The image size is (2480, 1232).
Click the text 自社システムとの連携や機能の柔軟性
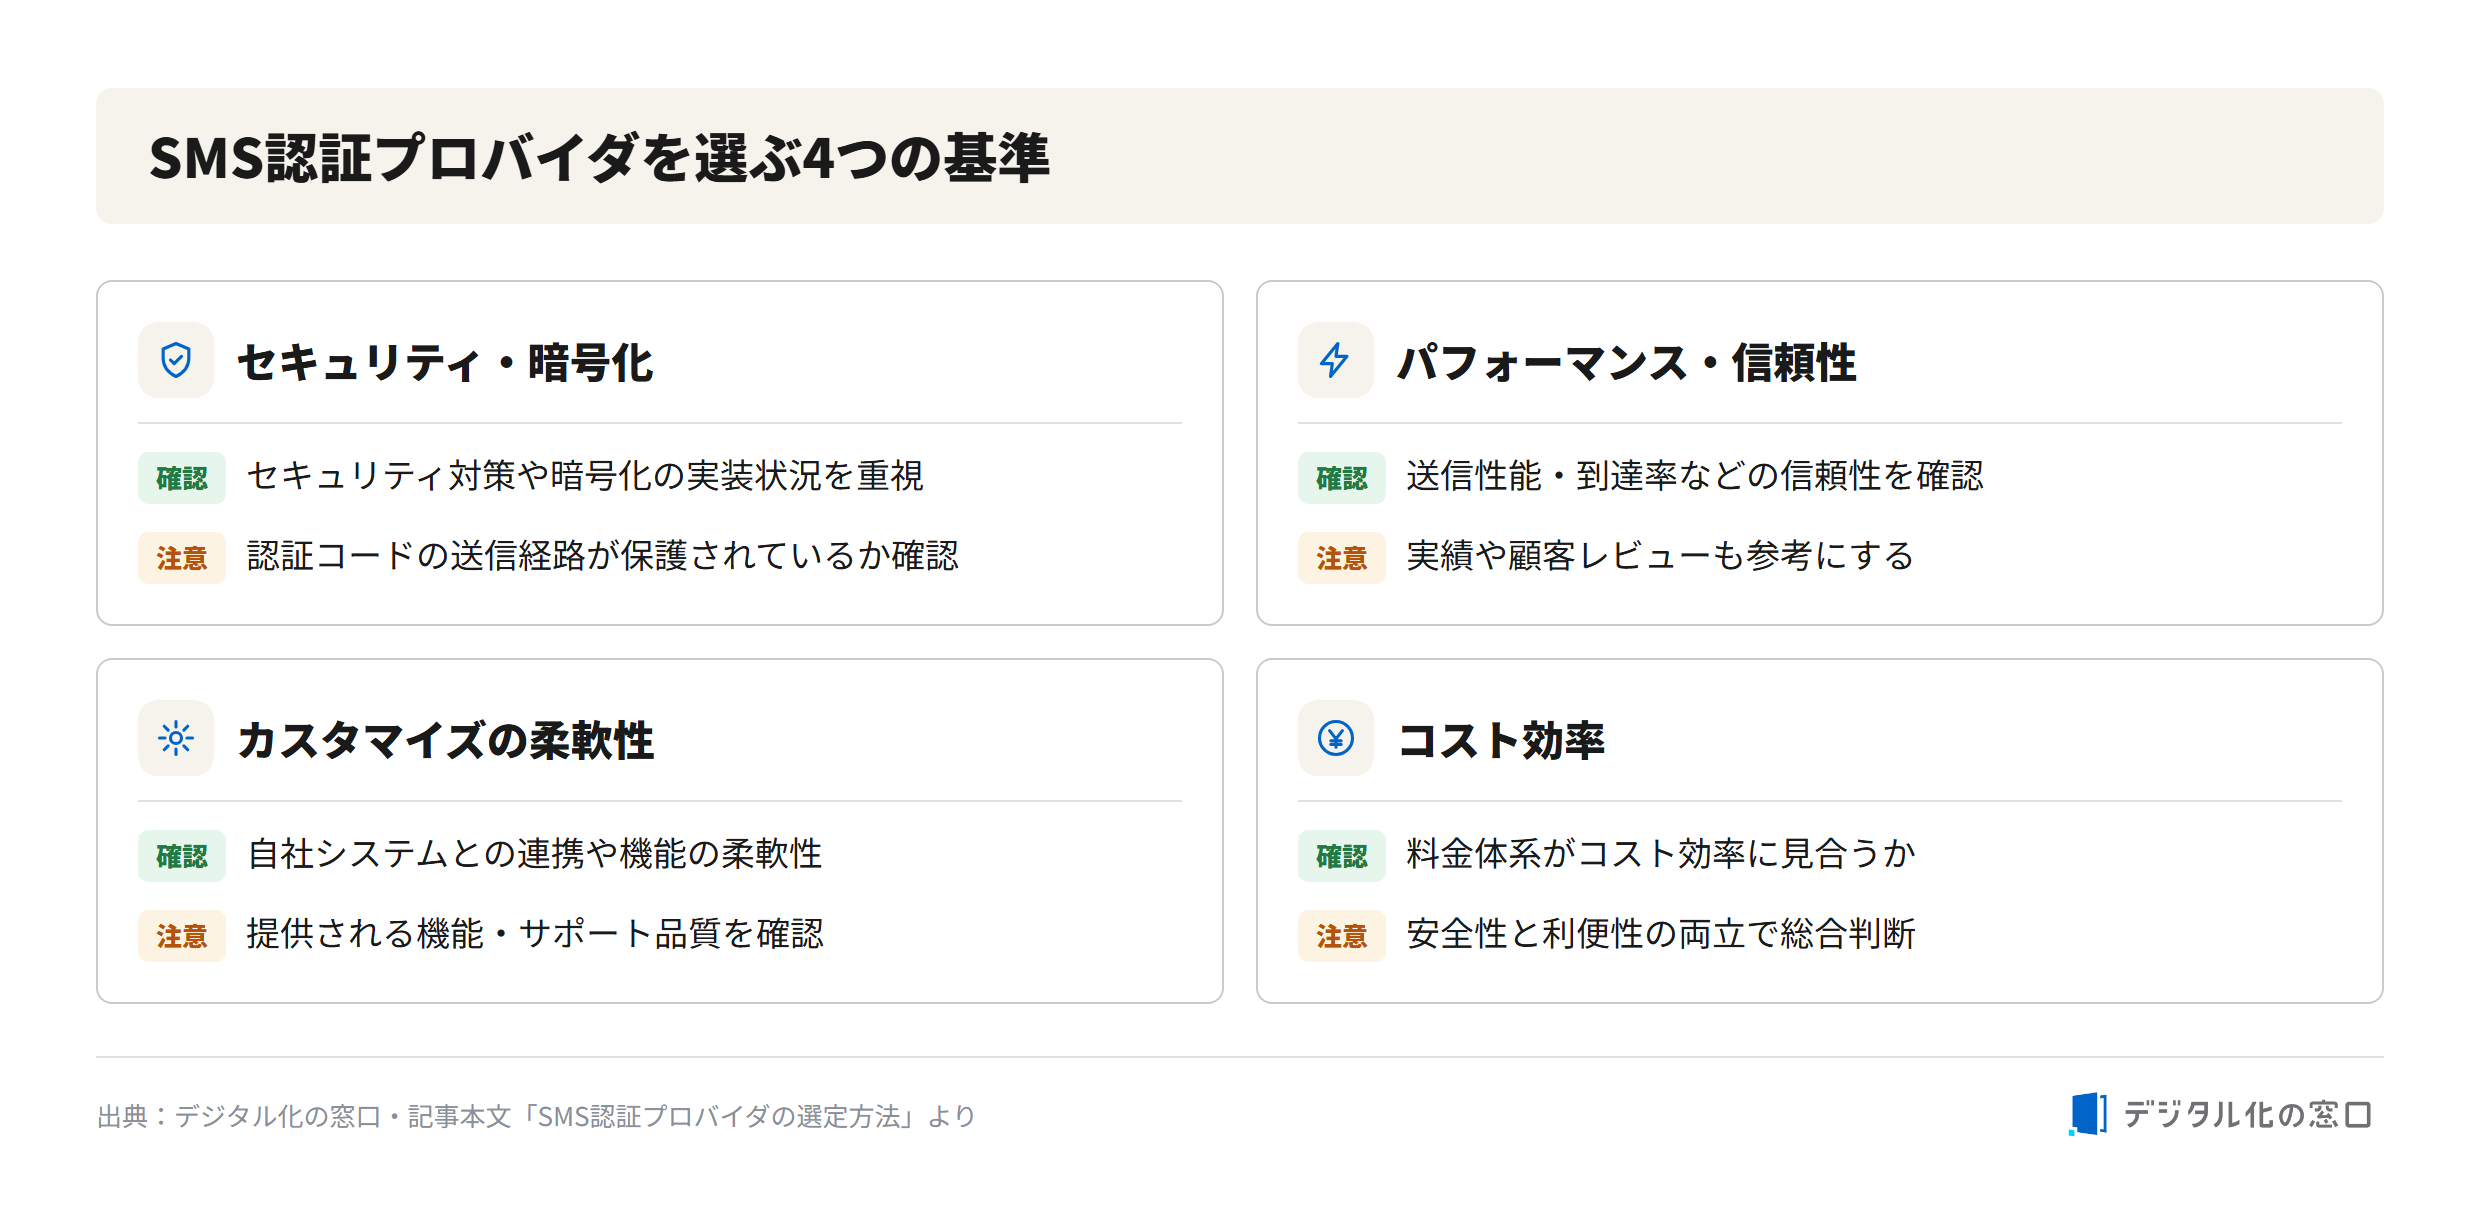point(534,854)
